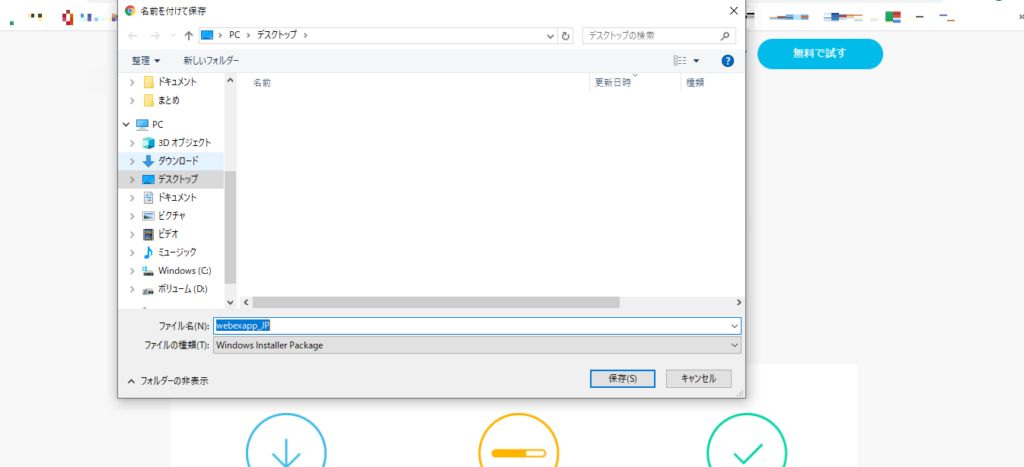Viewport: 1024px width, 467px height.
Task: Expand the Windows (C:) drive node
Action: 133,270
